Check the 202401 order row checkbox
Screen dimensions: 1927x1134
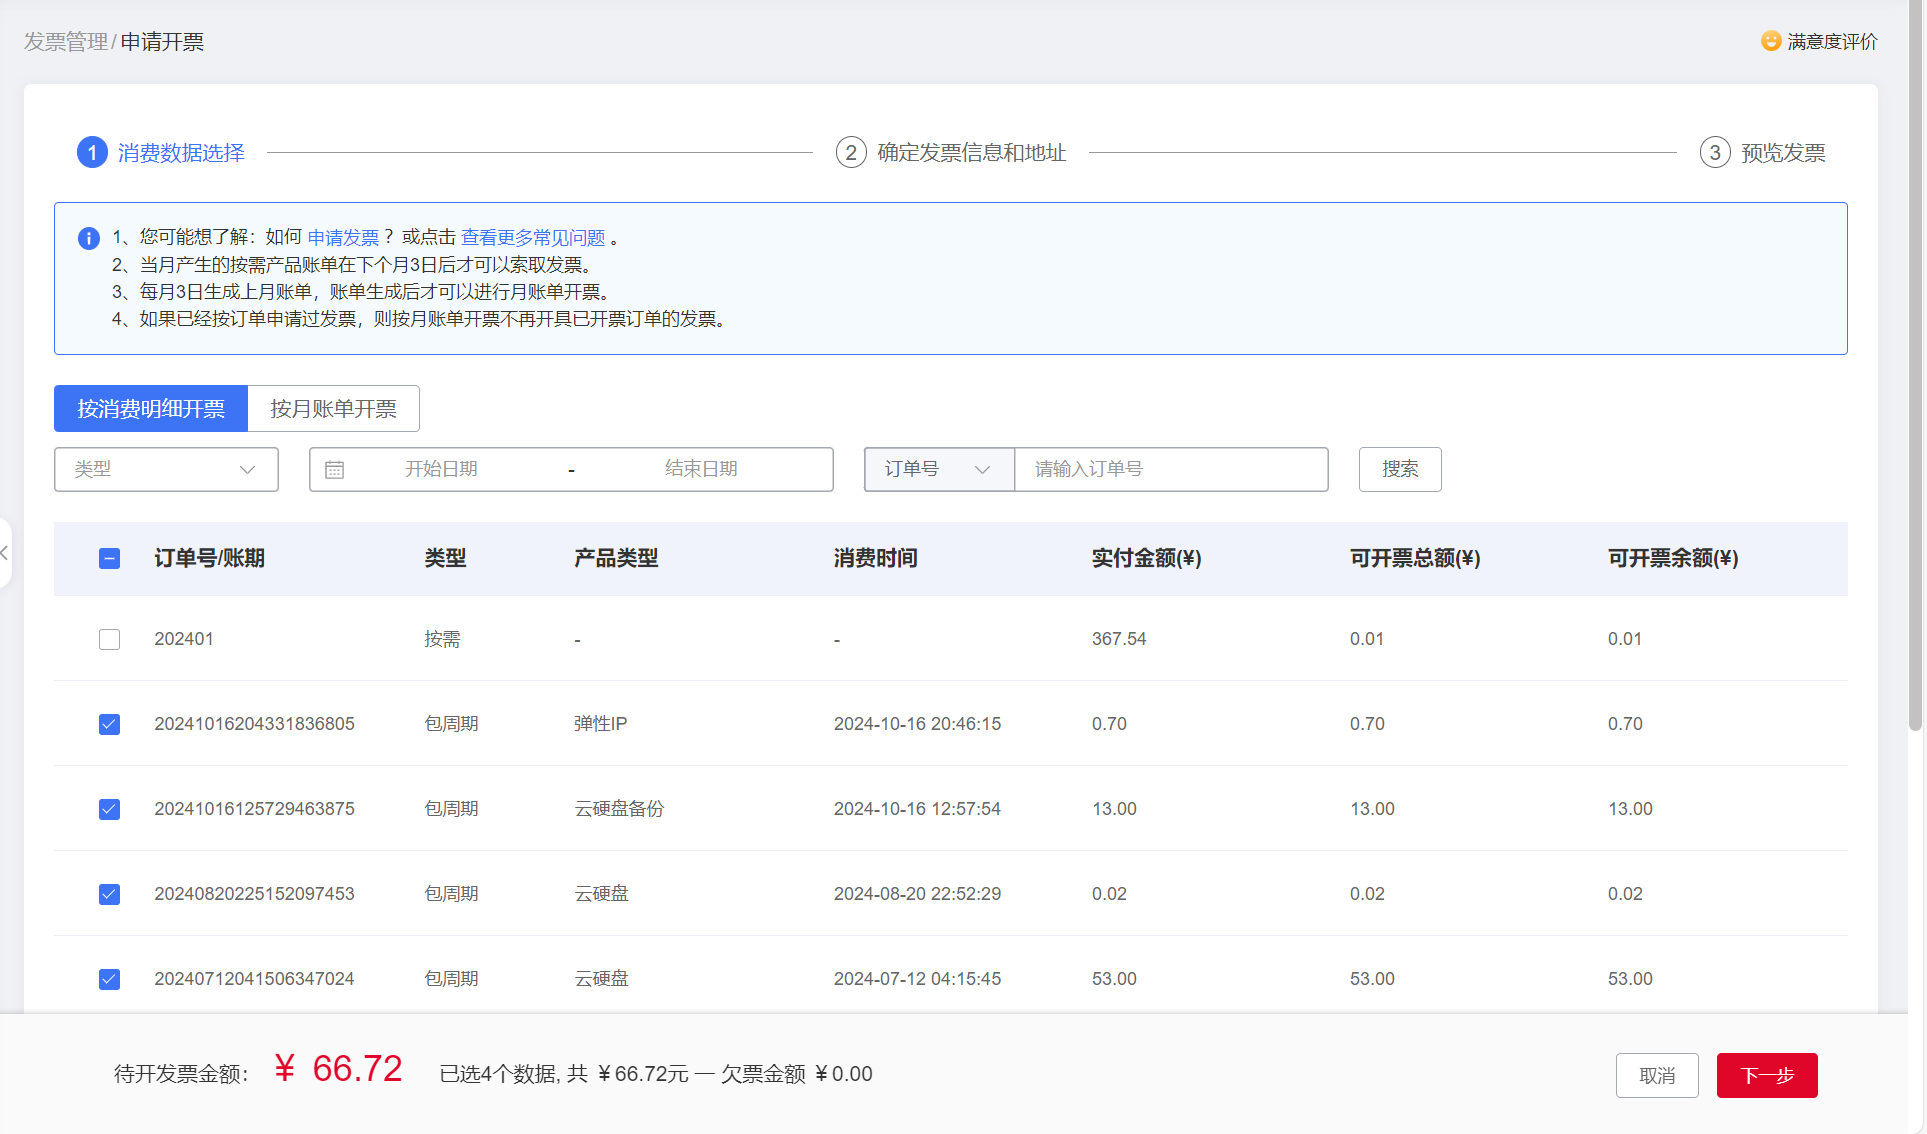coord(110,639)
